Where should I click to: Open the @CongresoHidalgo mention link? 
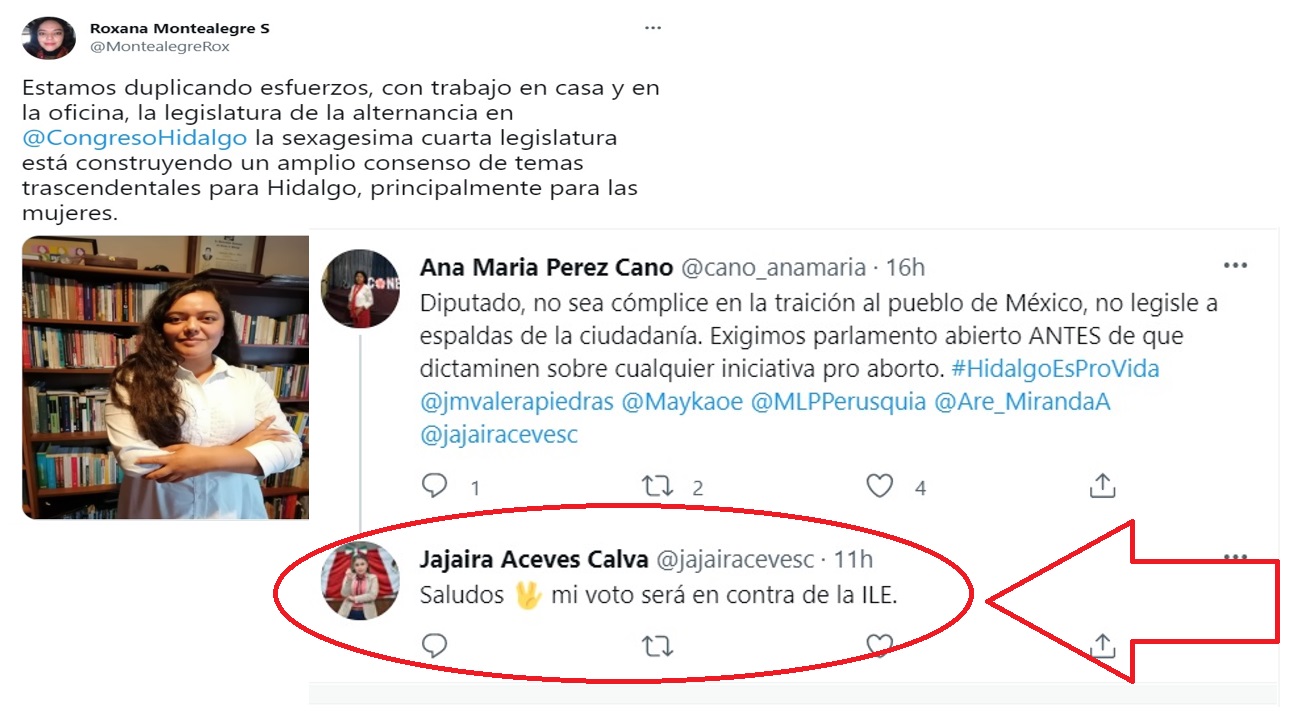pyautogui.click(x=135, y=137)
